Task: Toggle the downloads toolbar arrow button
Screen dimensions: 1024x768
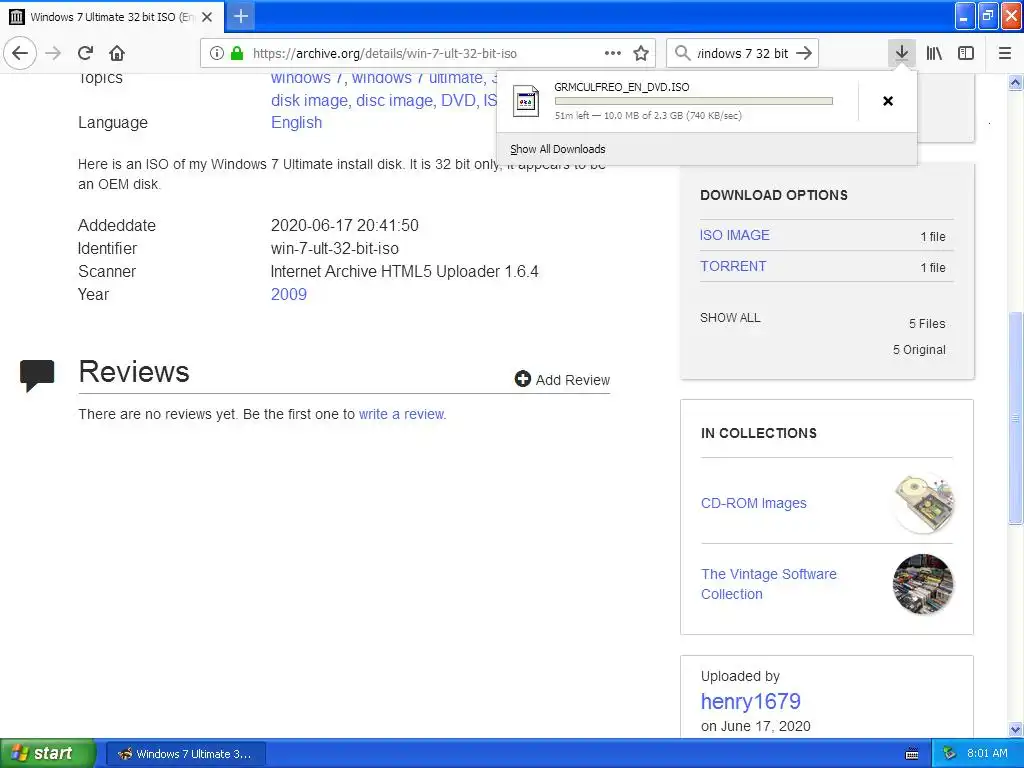Action: pos(902,53)
